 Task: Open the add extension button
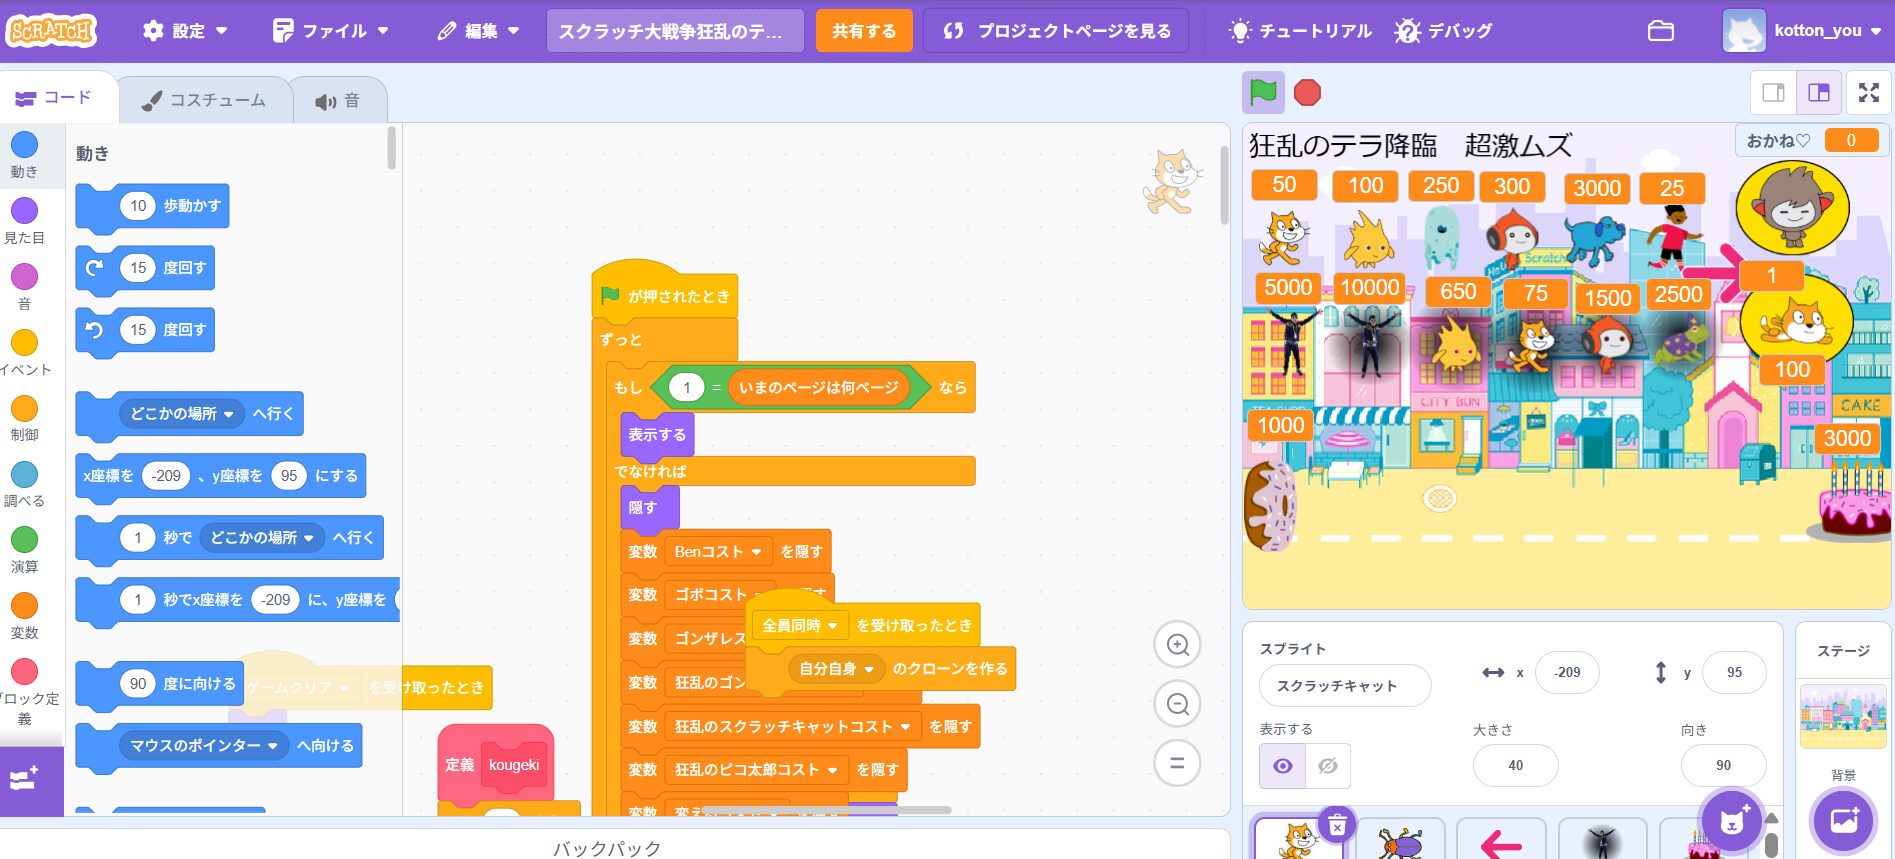click(x=24, y=779)
